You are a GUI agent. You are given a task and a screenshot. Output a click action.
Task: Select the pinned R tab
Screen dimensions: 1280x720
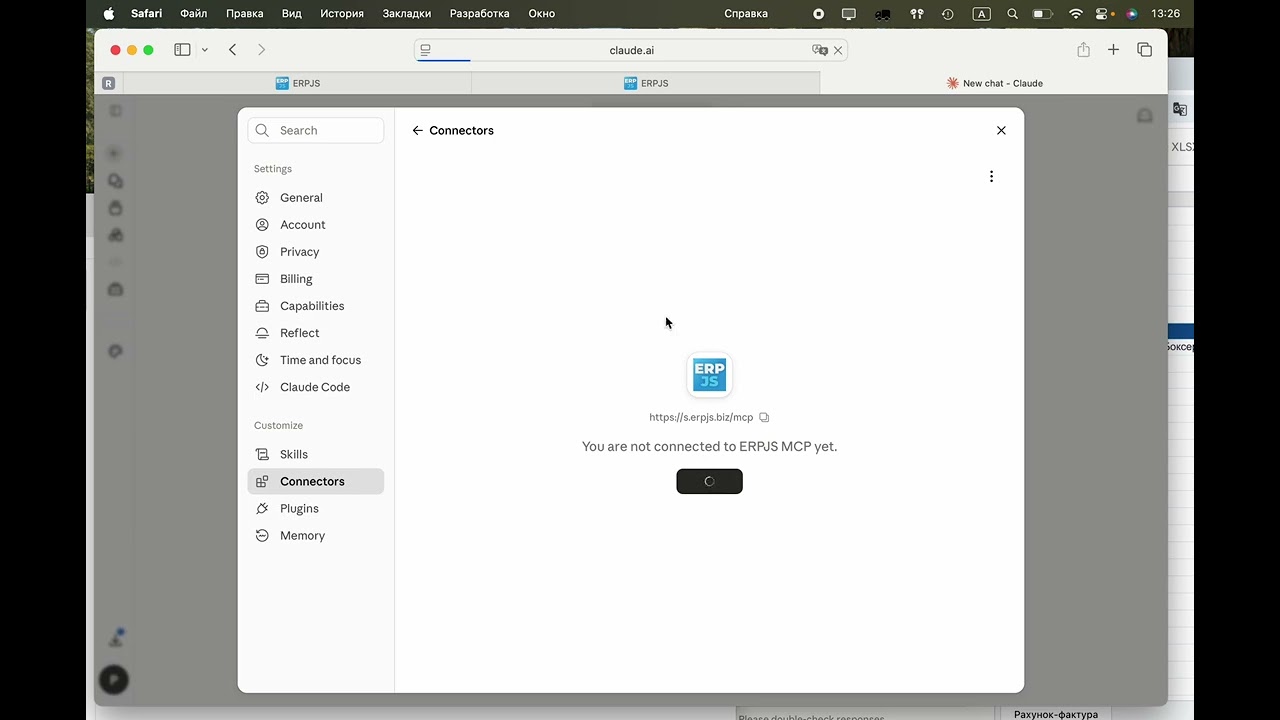click(108, 83)
